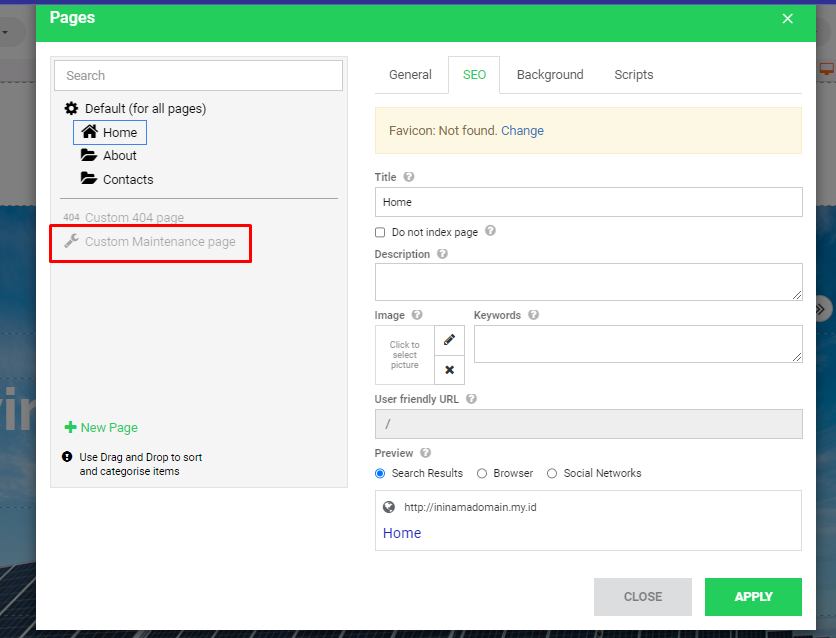Select the Social Networks preview radio button
Image resolution: width=836 pixels, height=638 pixels.
pos(552,473)
